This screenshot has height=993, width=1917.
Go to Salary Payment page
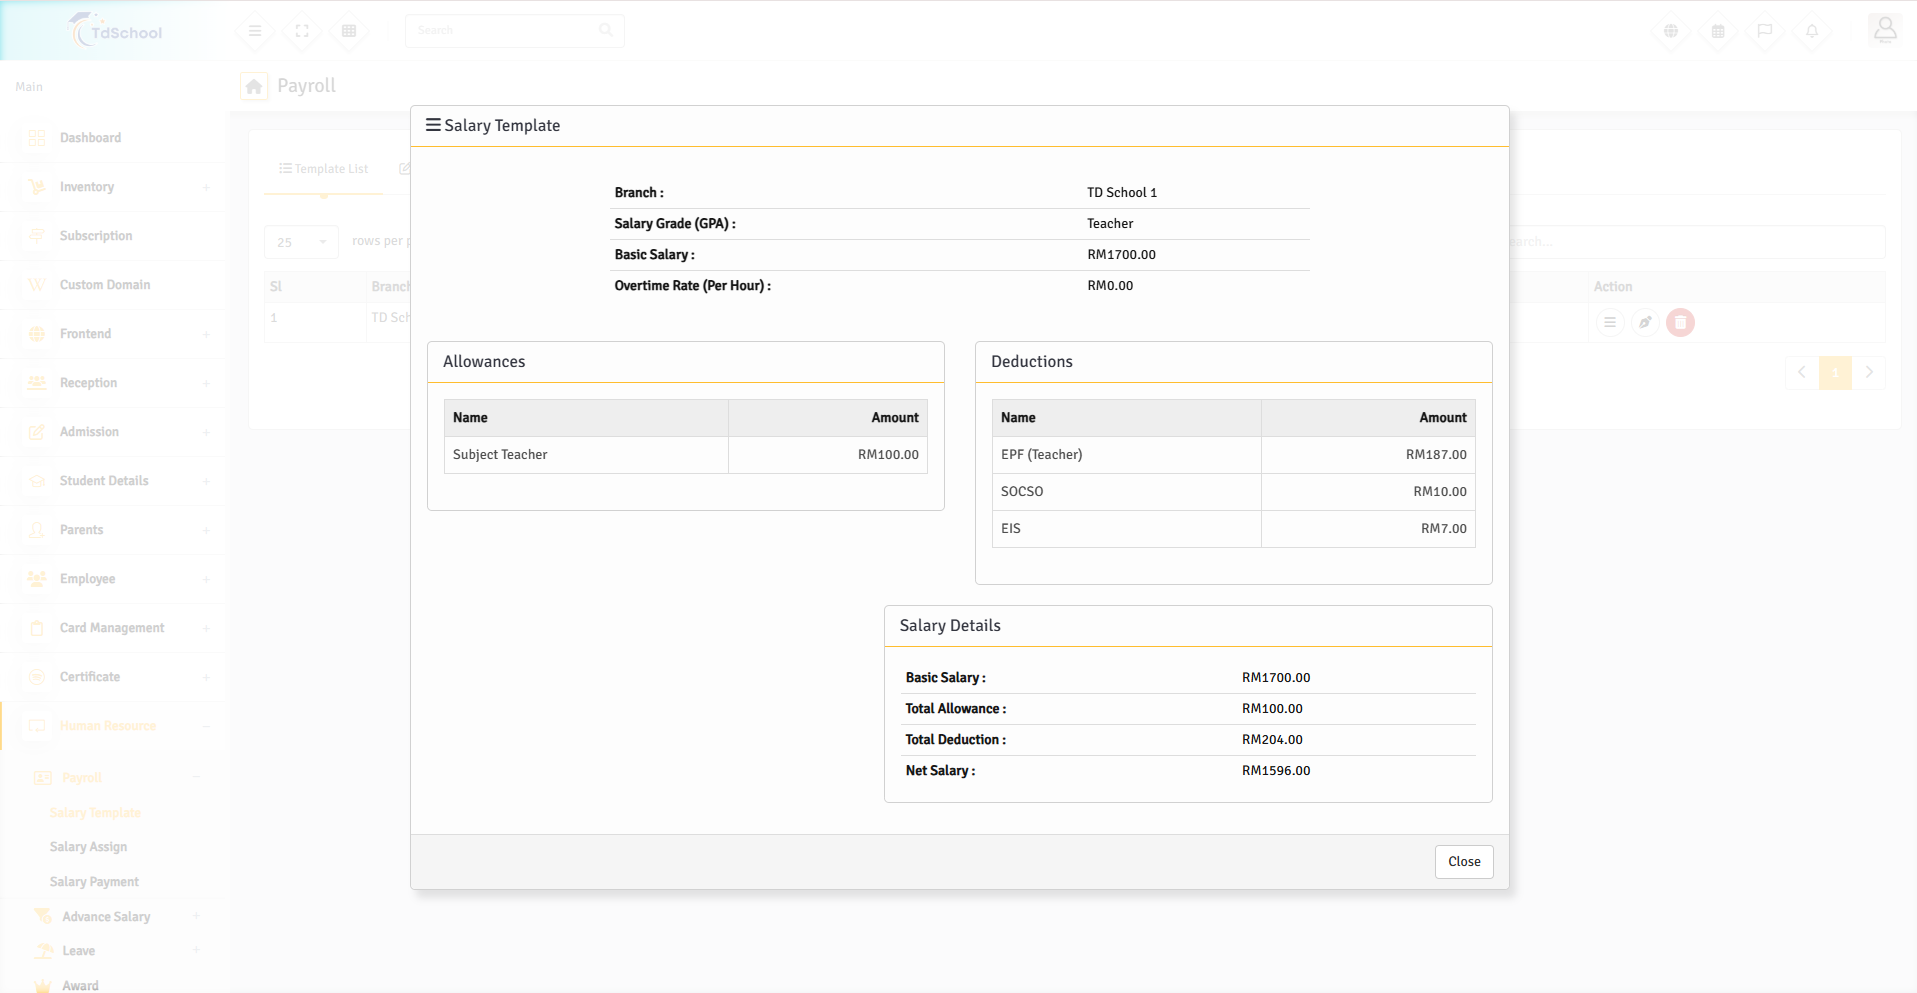pos(94,882)
